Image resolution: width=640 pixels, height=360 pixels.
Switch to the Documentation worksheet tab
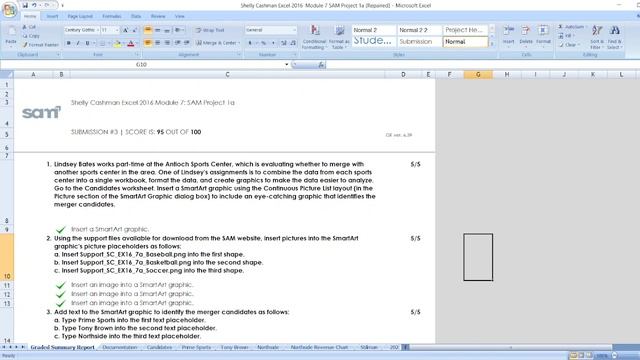(x=120, y=347)
